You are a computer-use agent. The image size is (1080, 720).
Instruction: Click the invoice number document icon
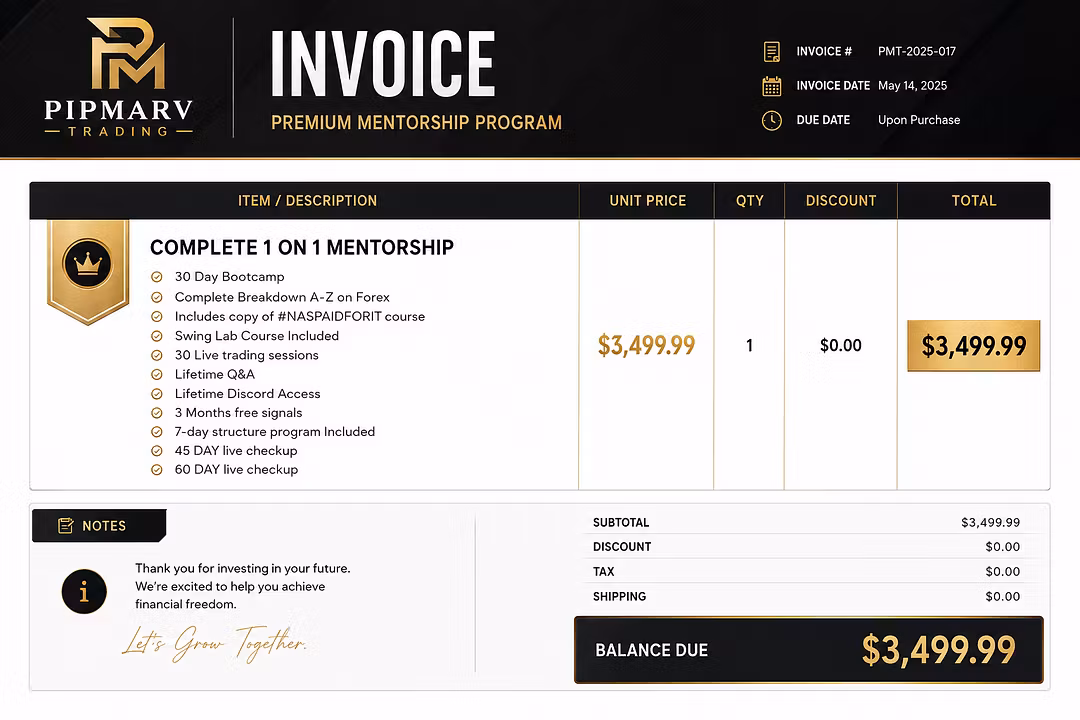point(771,52)
